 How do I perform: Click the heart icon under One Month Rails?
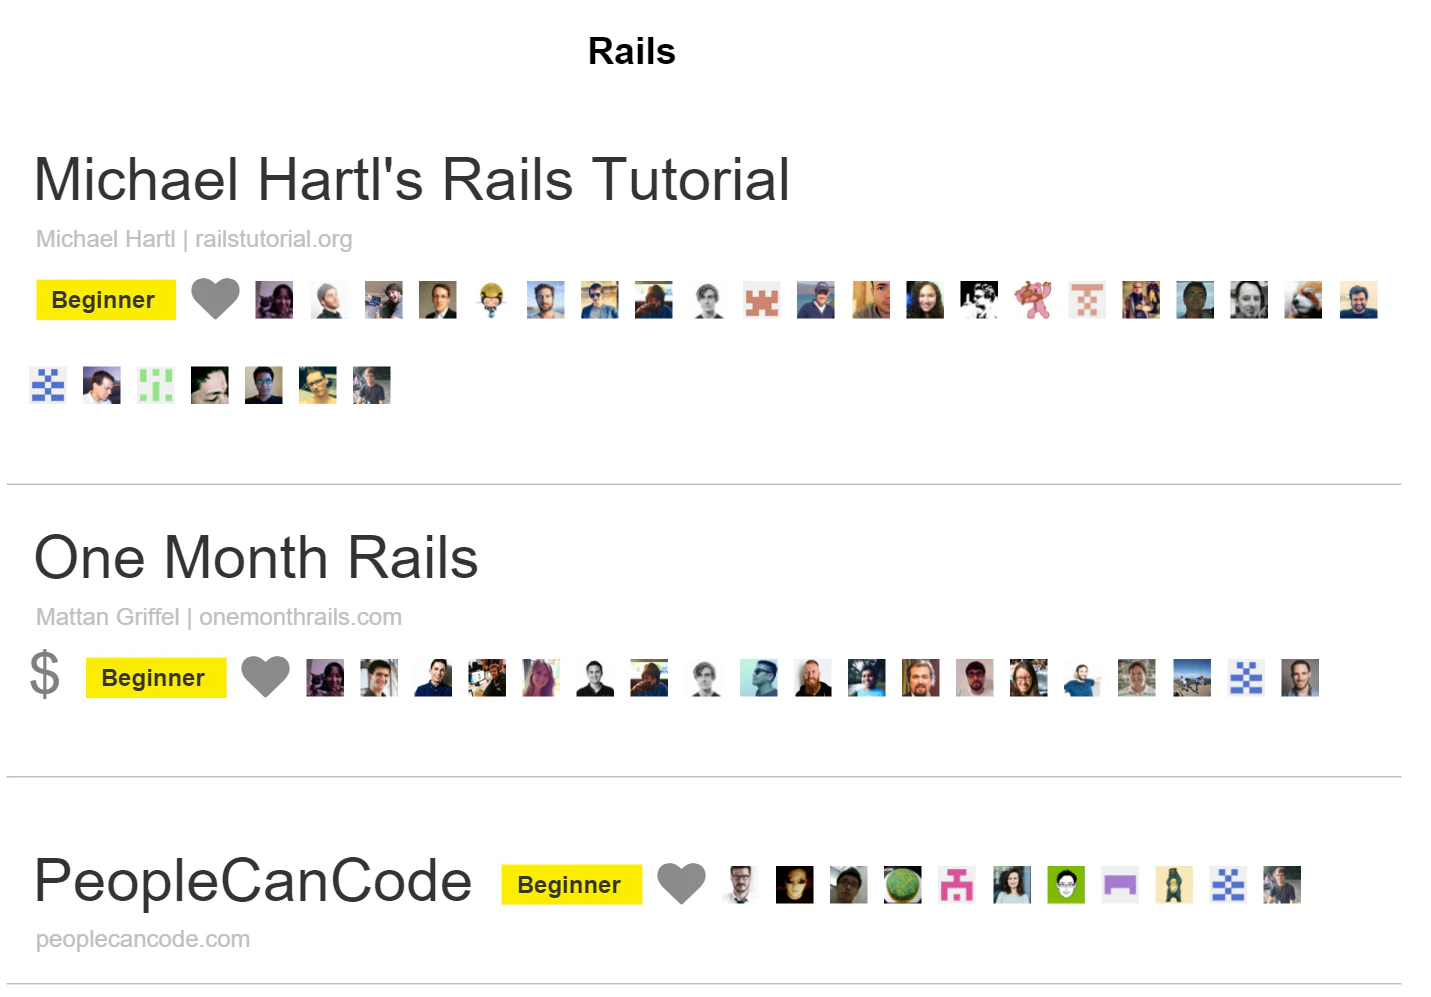pos(266,677)
